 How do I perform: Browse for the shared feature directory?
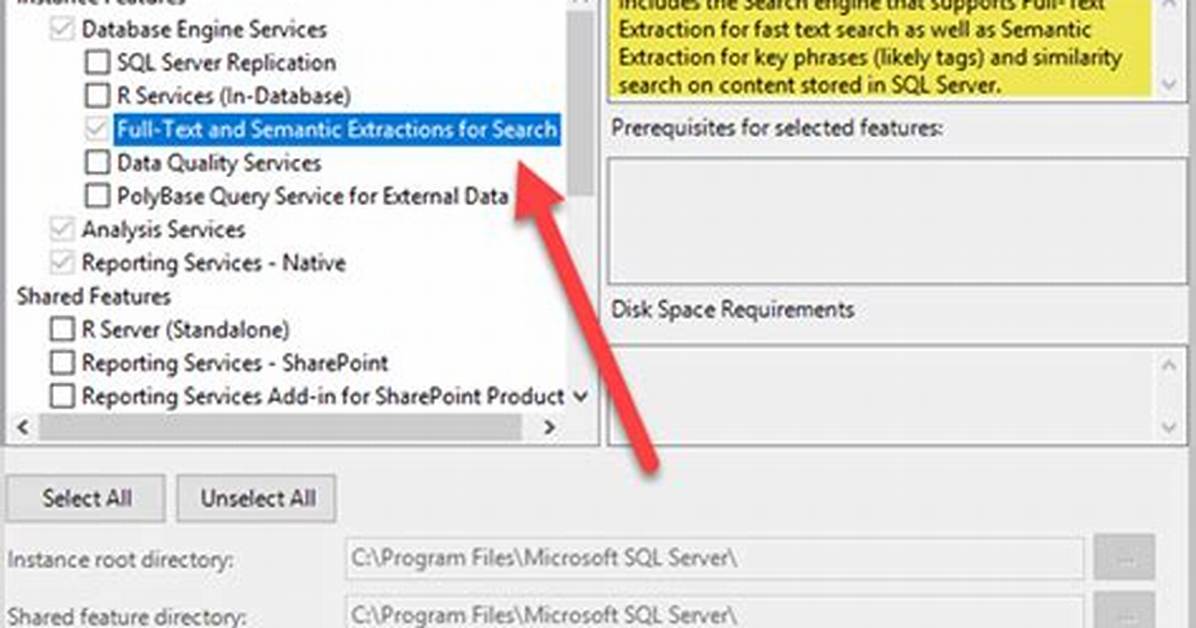click(1124, 611)
